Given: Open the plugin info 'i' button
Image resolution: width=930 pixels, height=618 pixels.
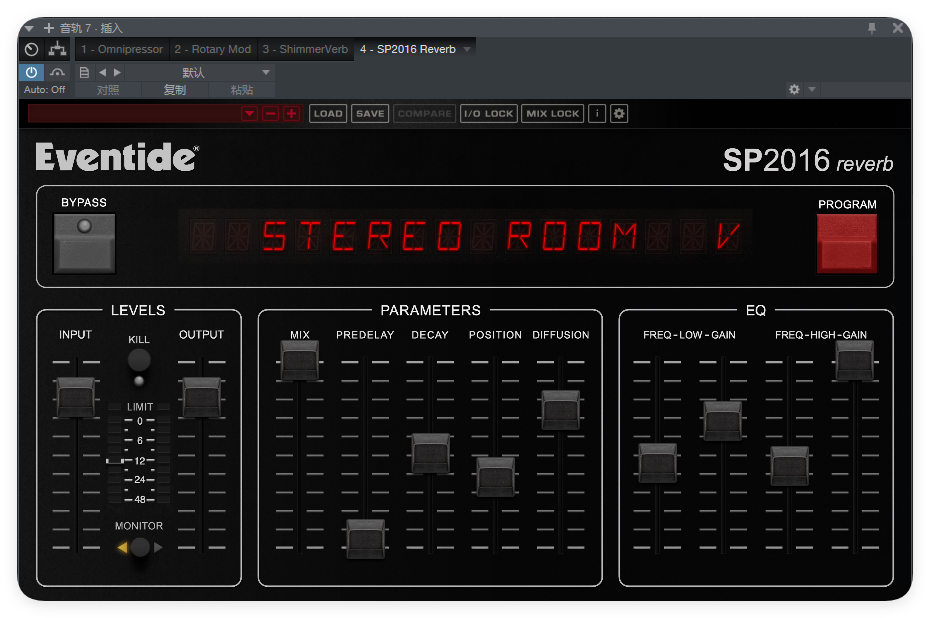Looking at the screenshot, I should 597,113.
